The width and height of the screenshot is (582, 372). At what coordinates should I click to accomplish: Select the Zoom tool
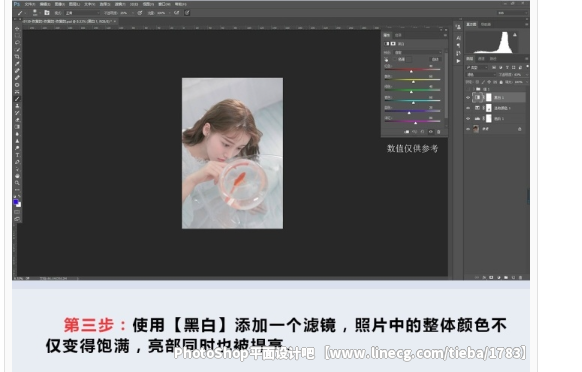pos(17,183)
